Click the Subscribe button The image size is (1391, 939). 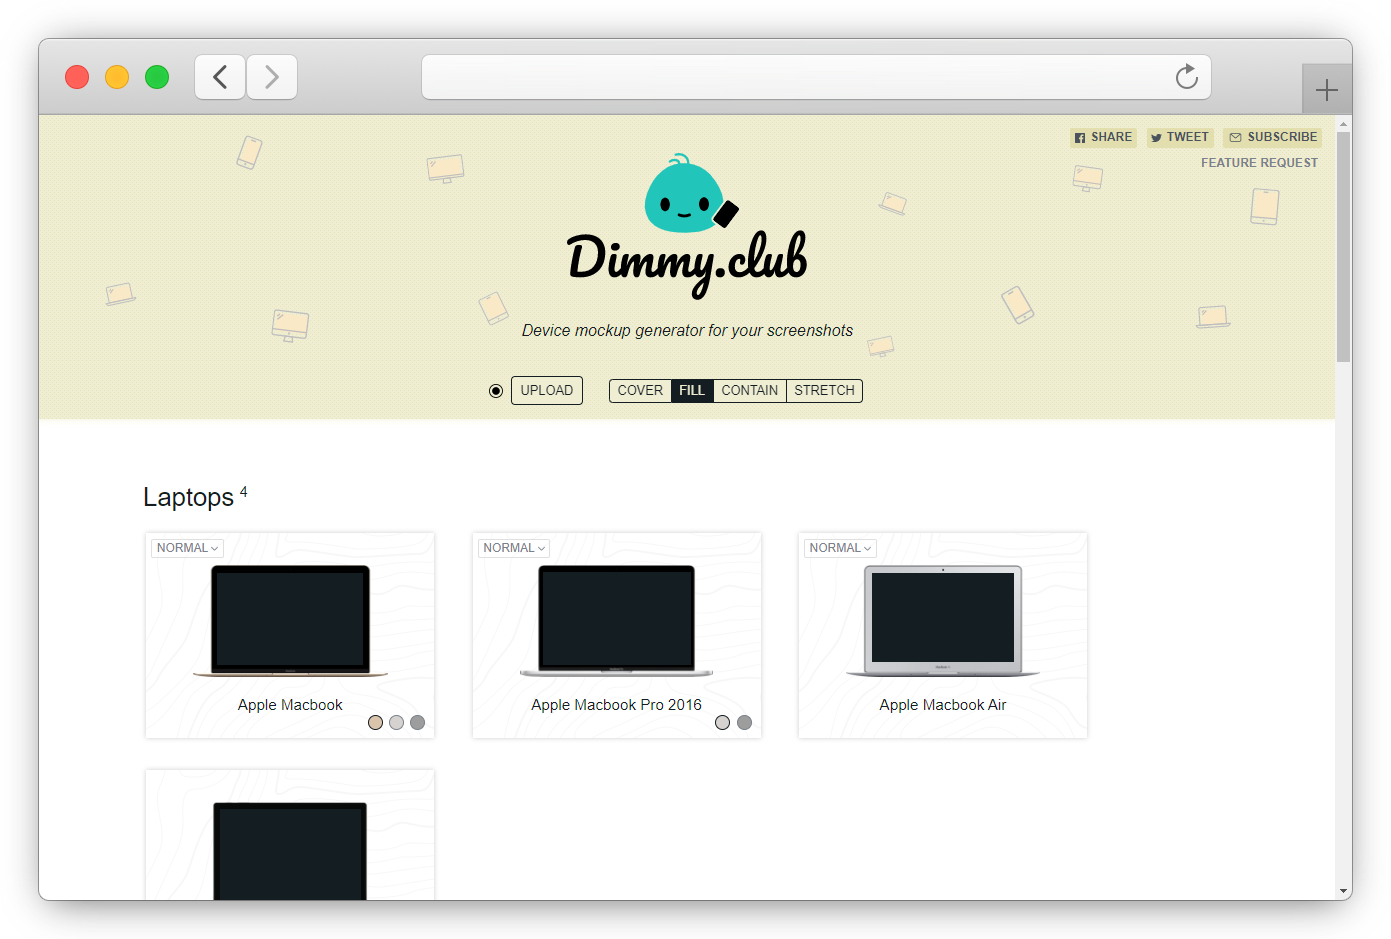(1272, 137)
